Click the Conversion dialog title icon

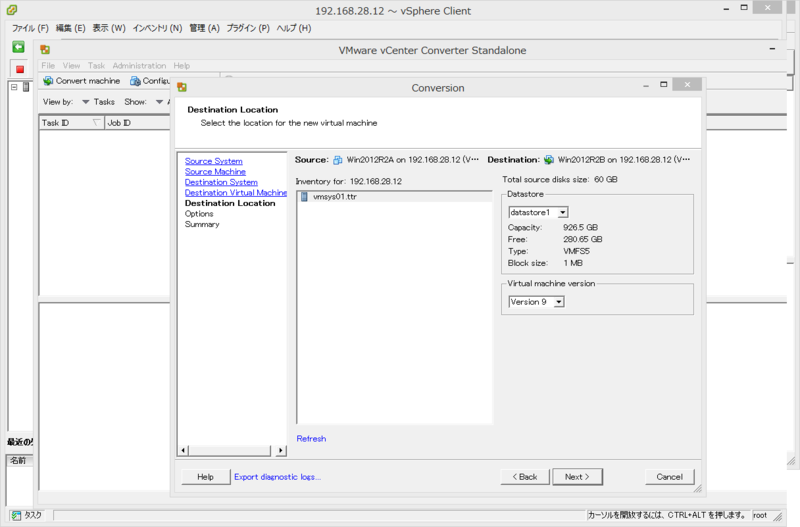(x=182, y=87)
